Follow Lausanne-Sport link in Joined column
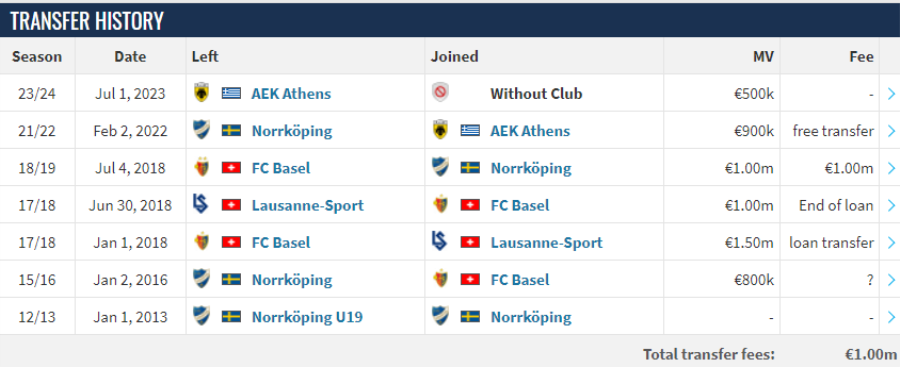The width and height of the screenshot is (900, 367). pos(546,242)
